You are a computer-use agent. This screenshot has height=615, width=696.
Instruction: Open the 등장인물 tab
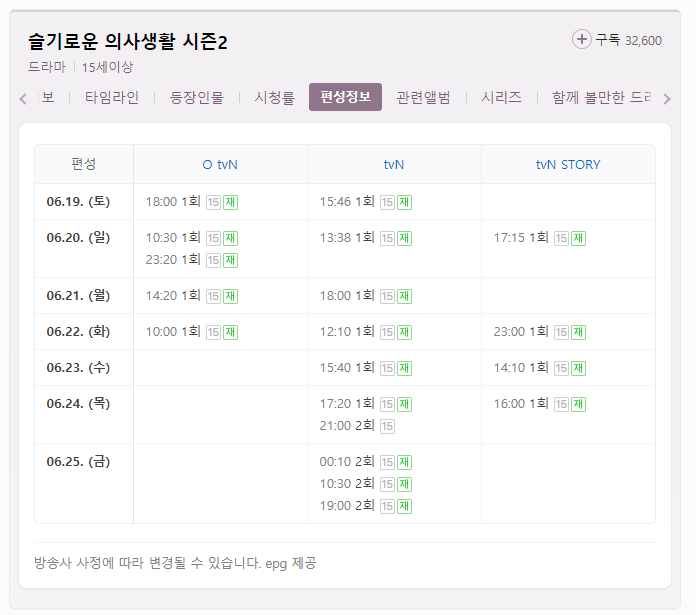tap(197, 97)
